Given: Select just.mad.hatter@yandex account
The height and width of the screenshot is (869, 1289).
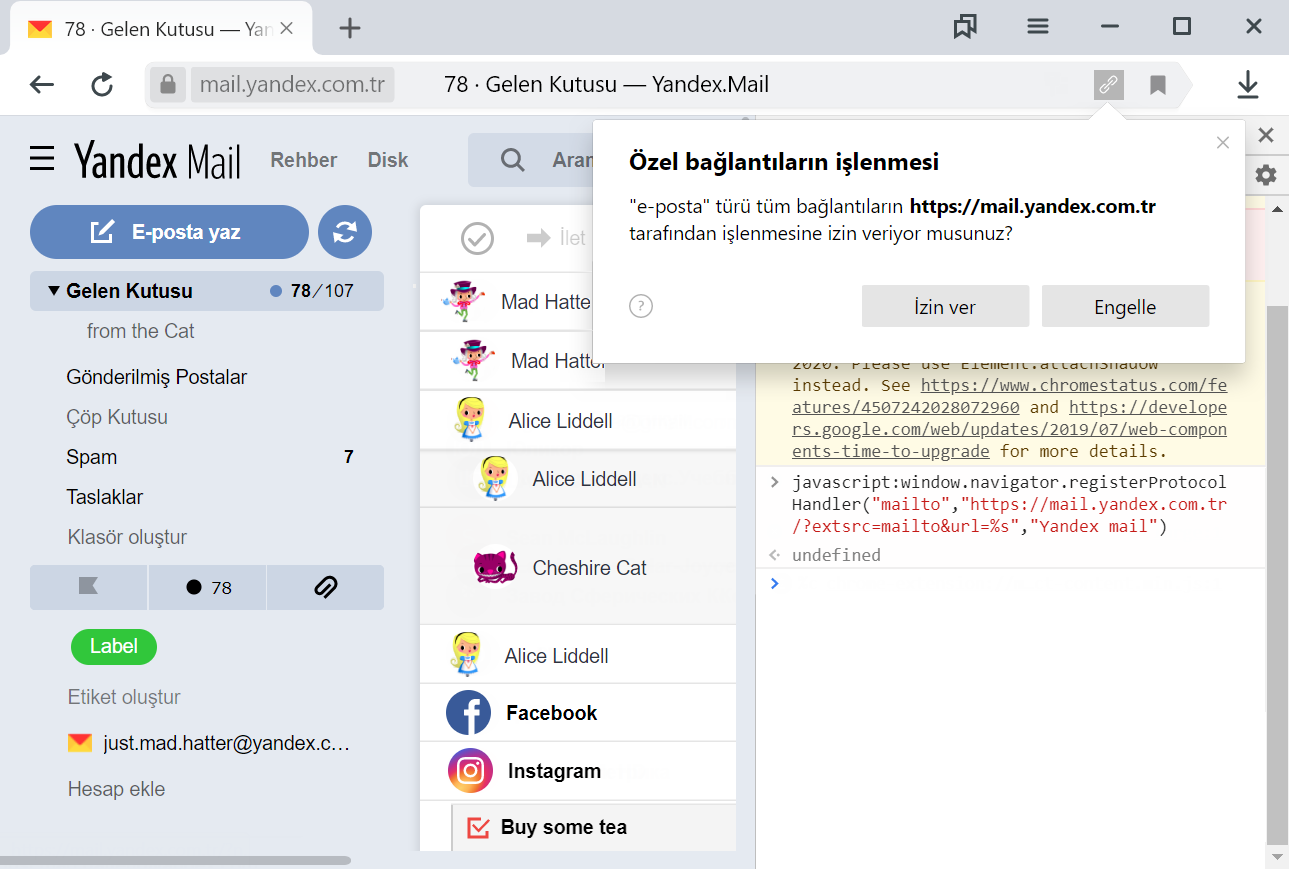Looking at the screenshot, I should pyautogui.click(x=210, y=743).
